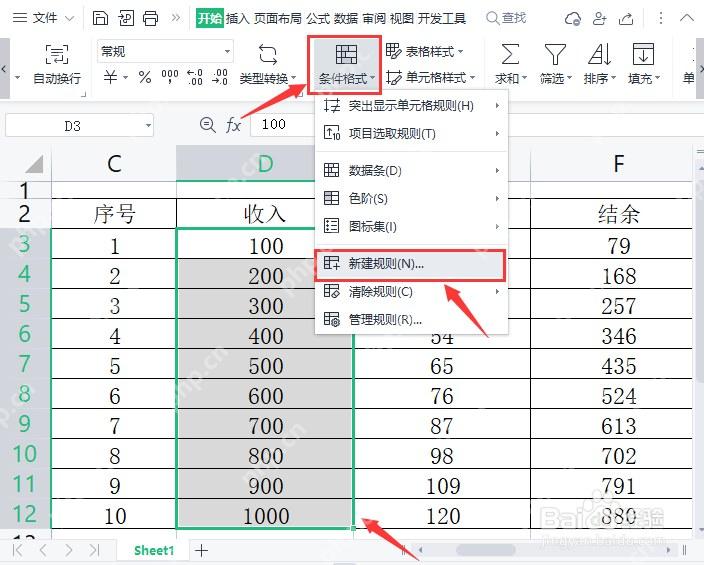Click the 查找 search box

506,18
